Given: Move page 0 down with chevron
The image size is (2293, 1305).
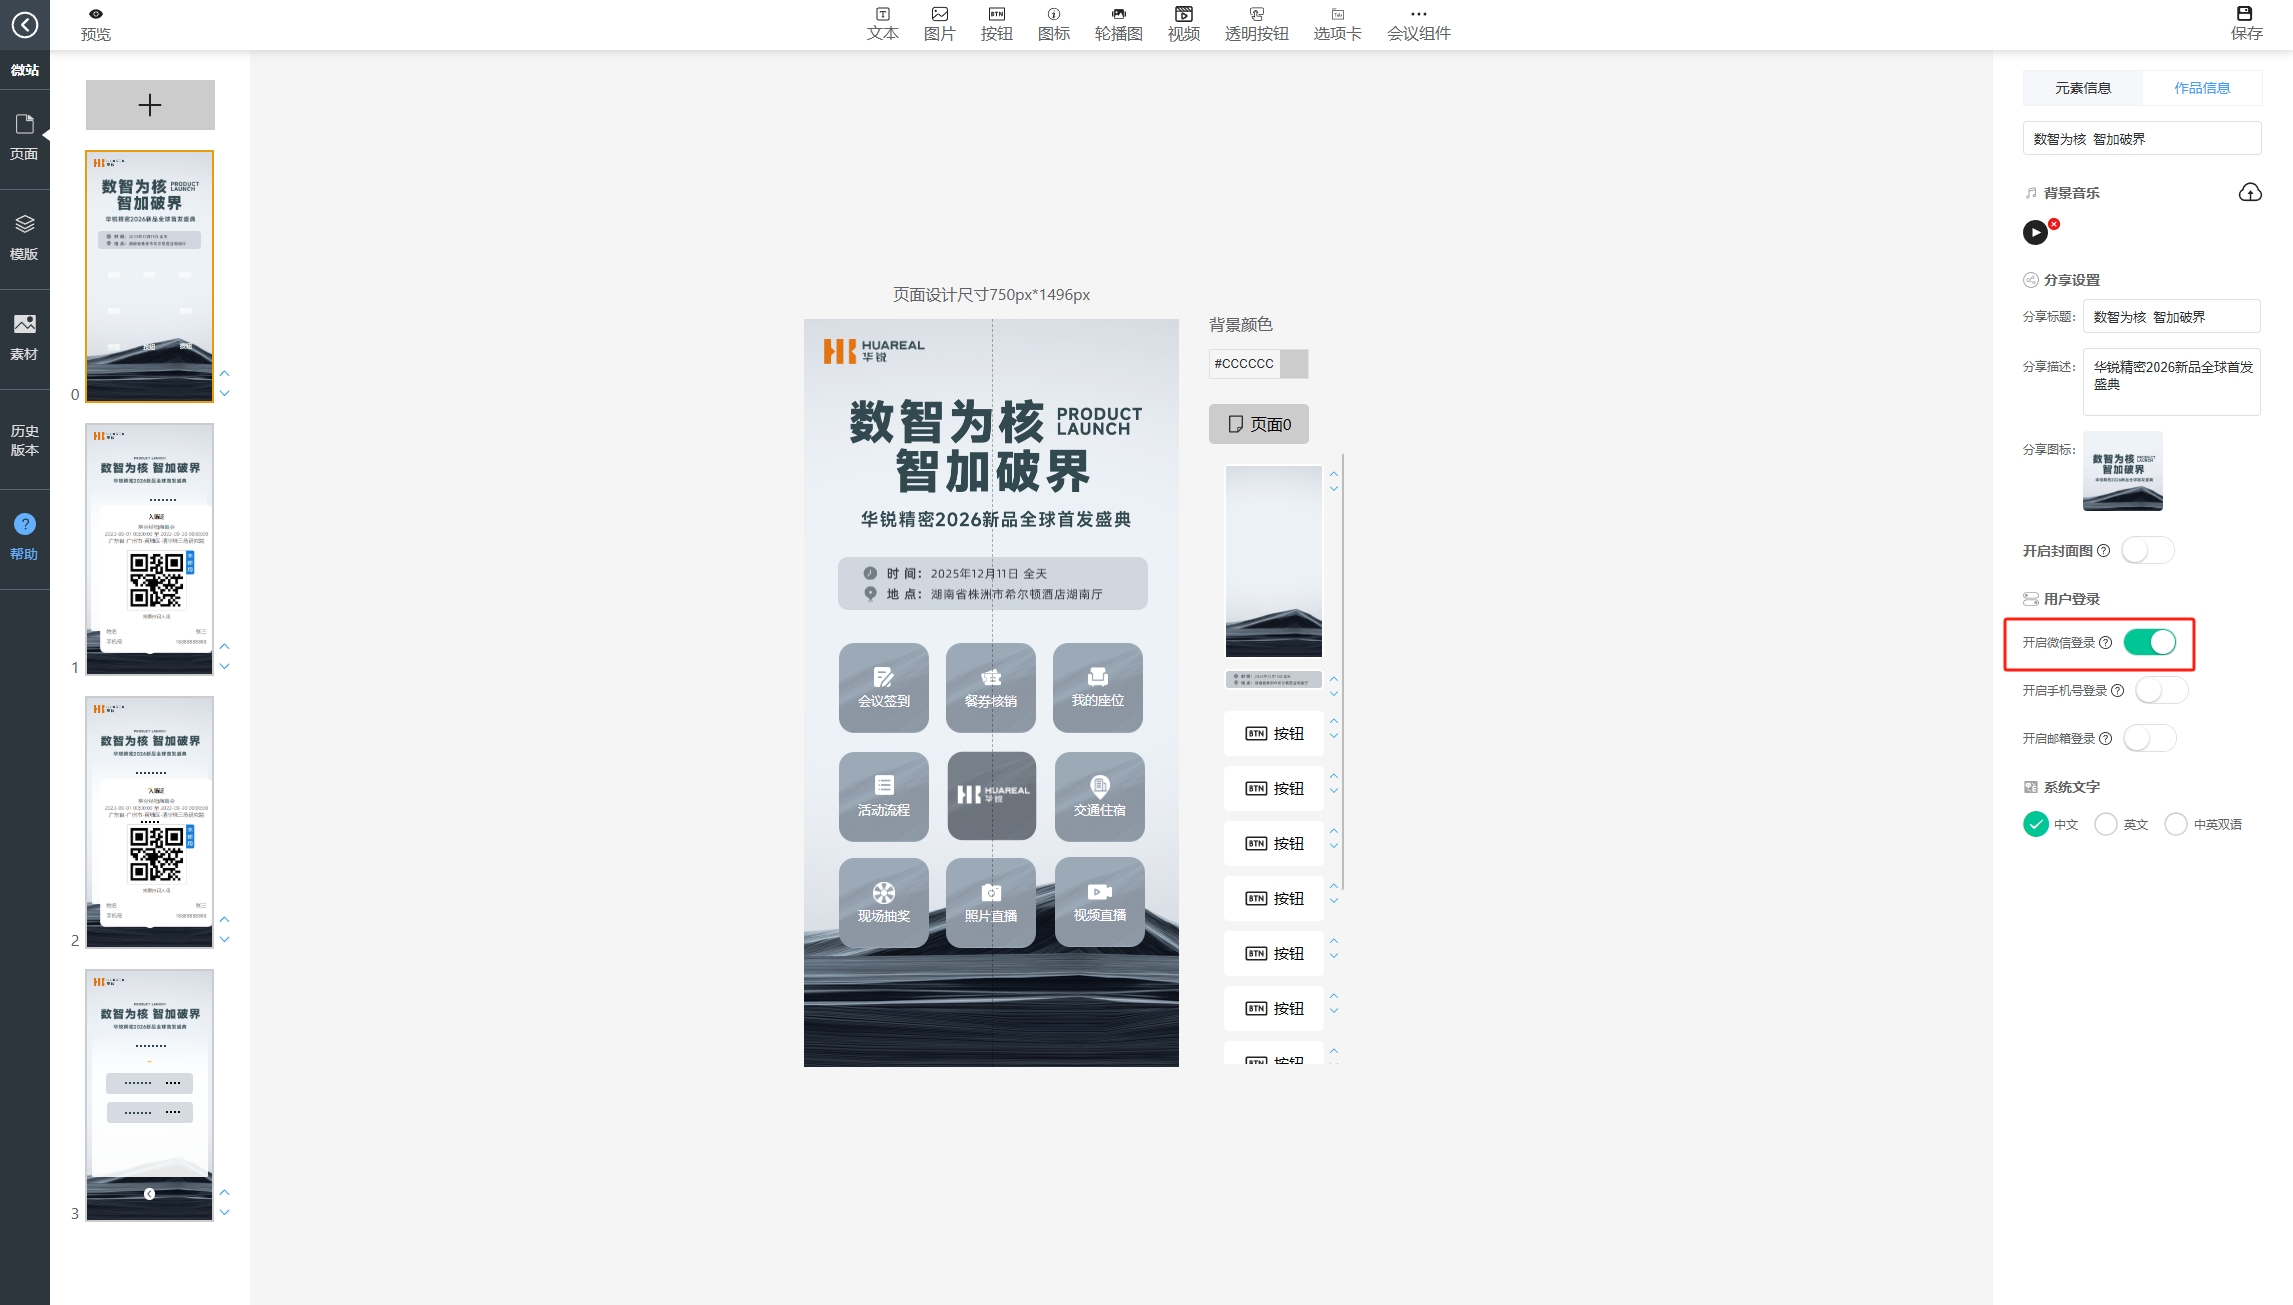Looking at the screenshot, I should pyautogui.click(x=225, y=394).
